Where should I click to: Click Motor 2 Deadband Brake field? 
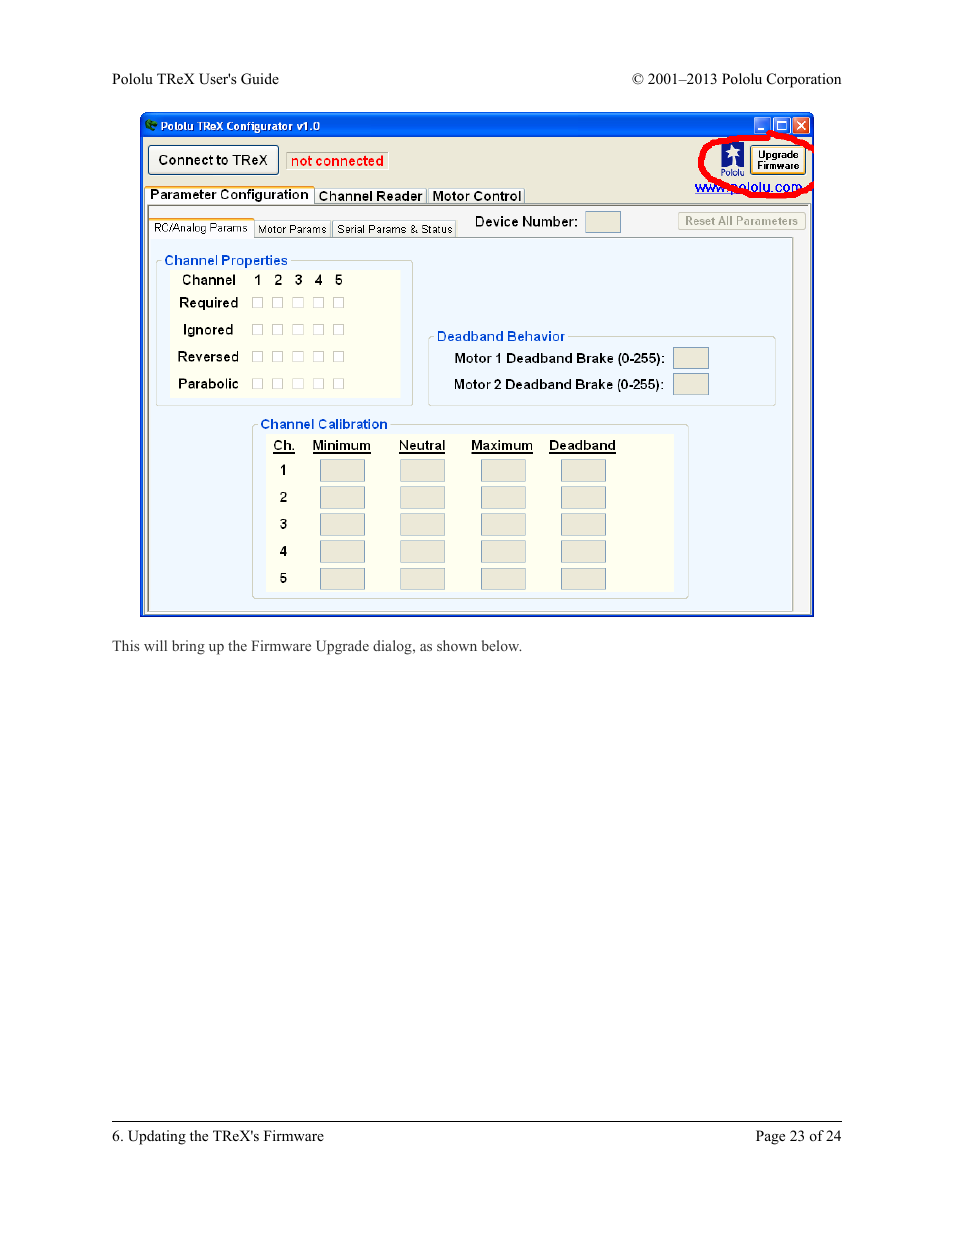[691, 384]
